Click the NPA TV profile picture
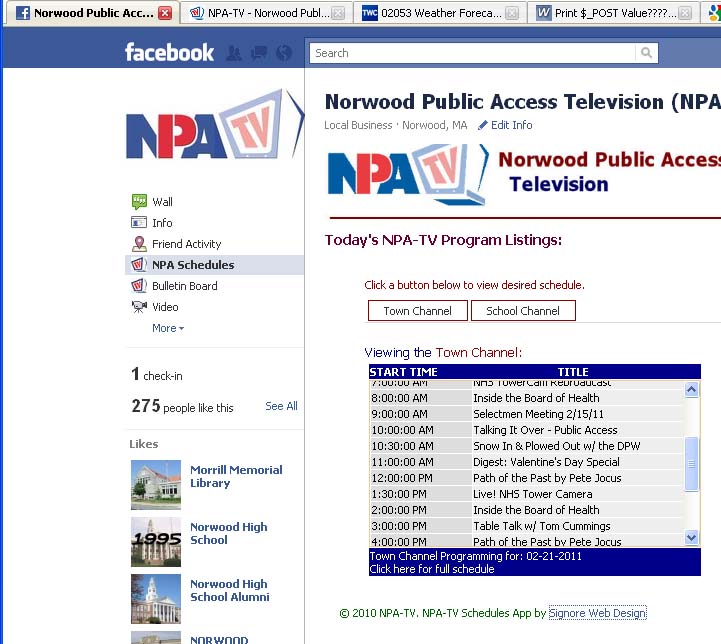 tap(215, 124)
